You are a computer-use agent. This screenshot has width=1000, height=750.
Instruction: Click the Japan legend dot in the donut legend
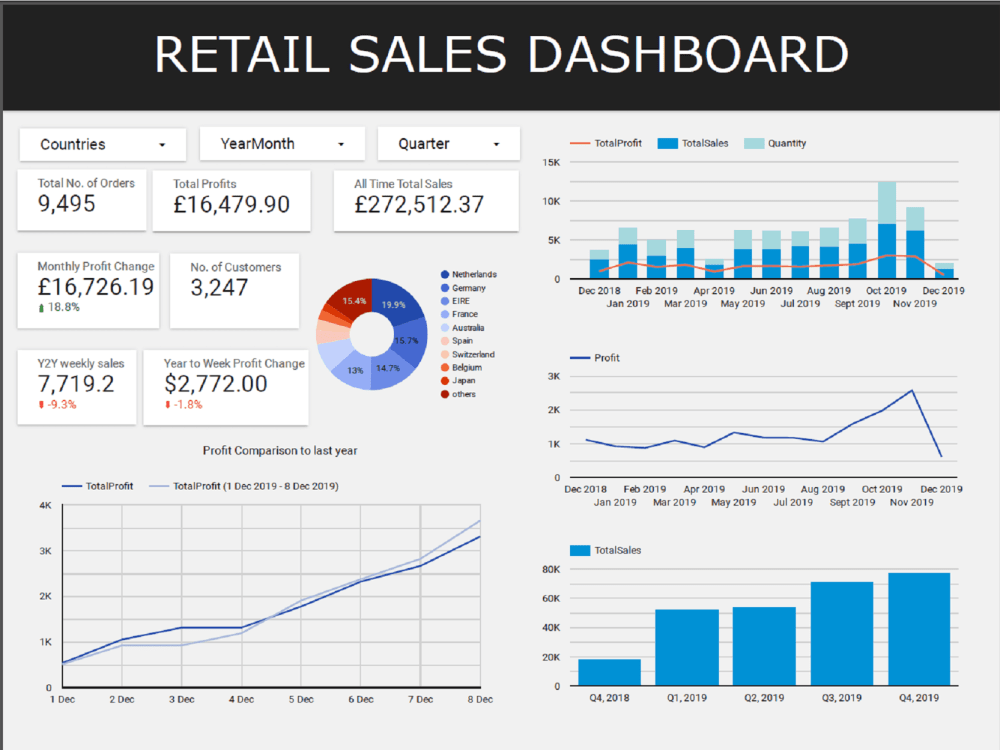click(444, 380)
